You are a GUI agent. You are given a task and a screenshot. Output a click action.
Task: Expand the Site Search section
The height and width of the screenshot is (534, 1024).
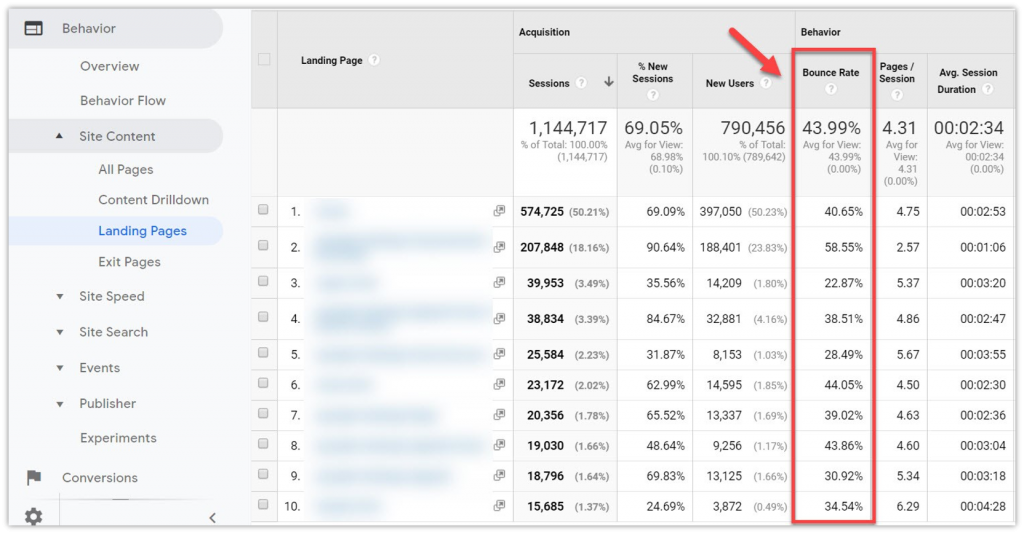(x=59, y=332)
